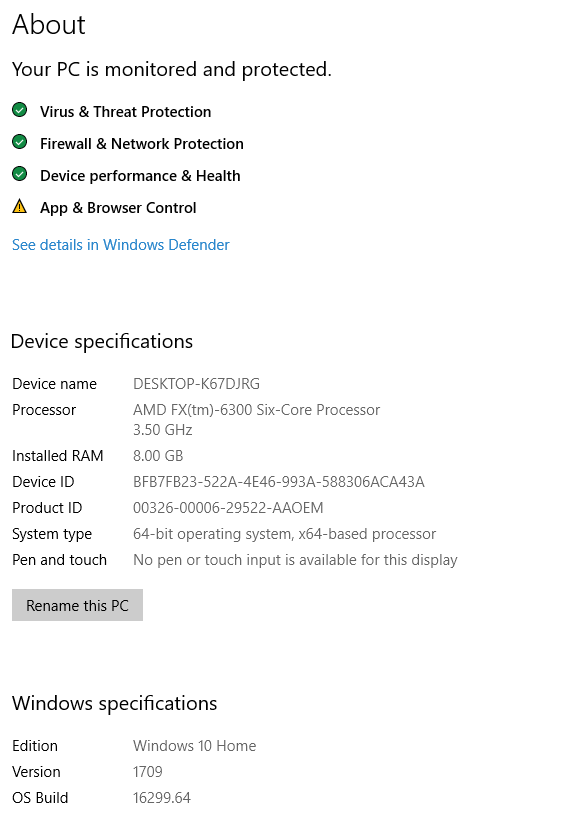Viewport: 561px width, 815px height.
Task: Select the App & Browser Control label
Action: 118,208
